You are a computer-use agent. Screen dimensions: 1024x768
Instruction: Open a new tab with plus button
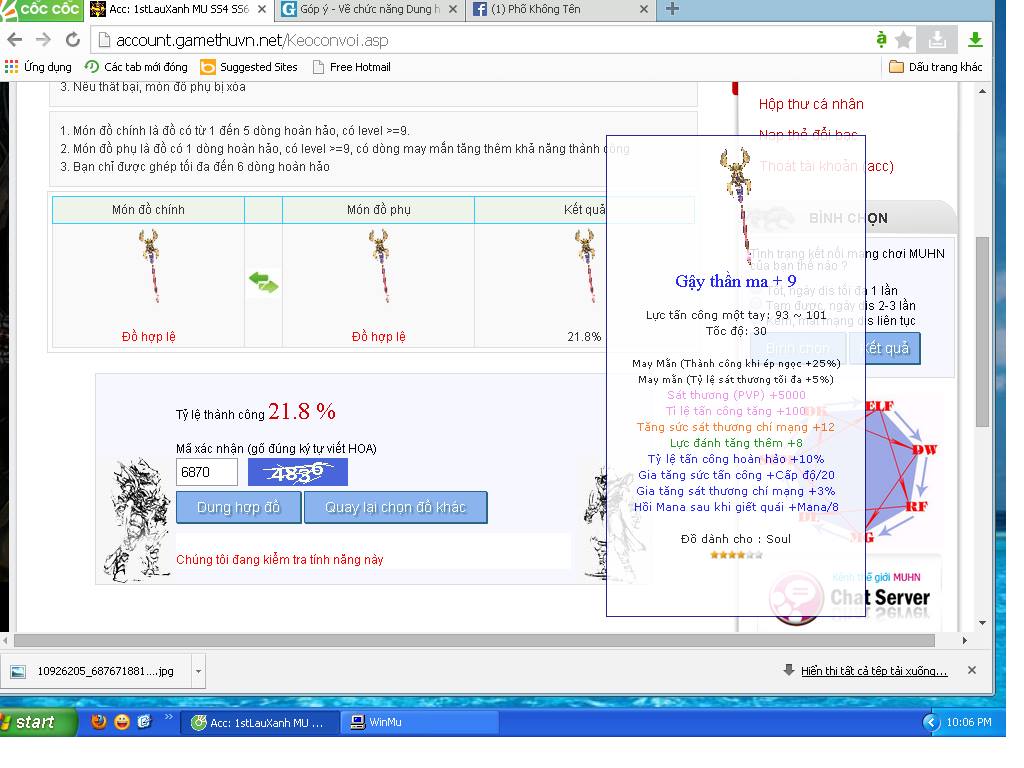click(x=672, y=9)
